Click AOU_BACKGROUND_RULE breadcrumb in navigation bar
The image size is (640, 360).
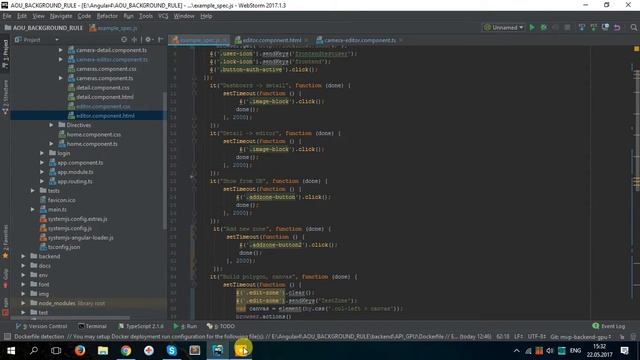(x=43, y=28)
